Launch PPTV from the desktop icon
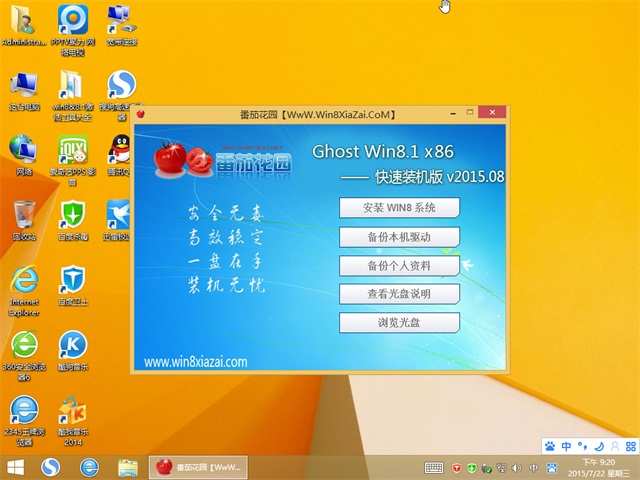The height and width of the screenshot is (480, 640). [x=72, y=20]
